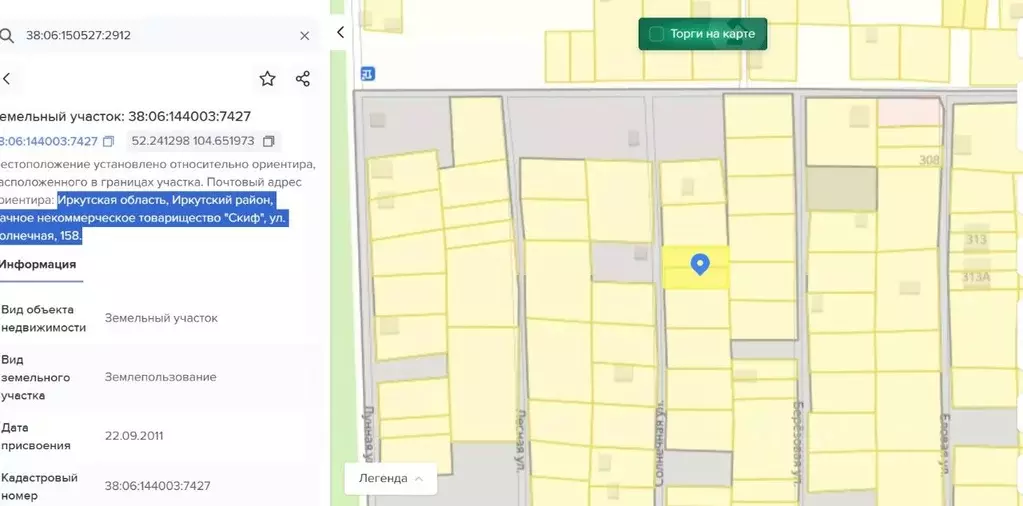Enable the "Торги на карте" checkbox

(657, 34)
